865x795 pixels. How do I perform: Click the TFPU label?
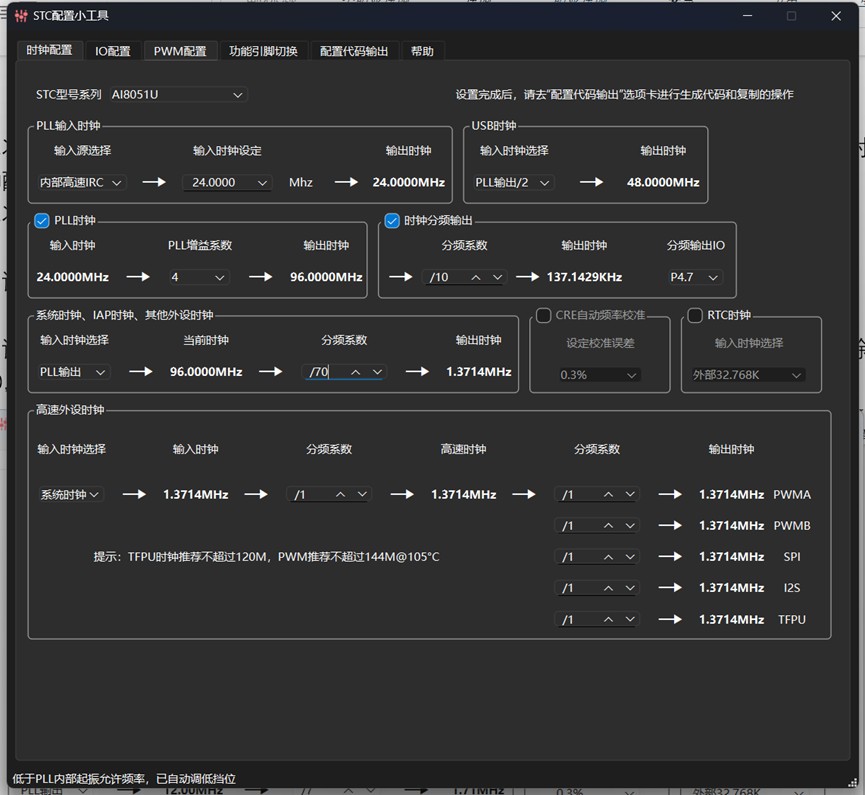point(792,620)
